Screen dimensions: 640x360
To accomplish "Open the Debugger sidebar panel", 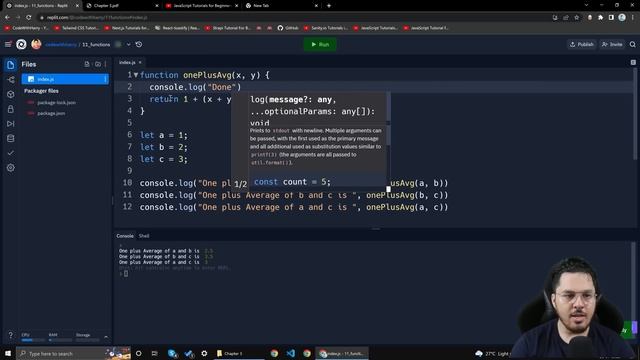I will [x=11, y=124].
